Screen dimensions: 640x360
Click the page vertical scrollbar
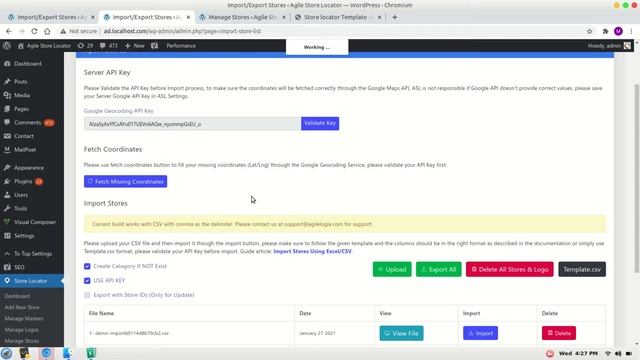point(637,178)
